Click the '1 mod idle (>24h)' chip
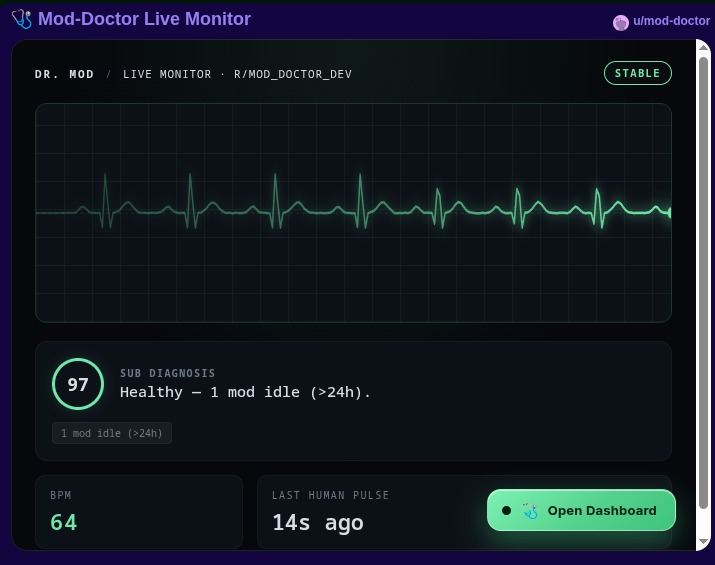 [x=112, y=433]
